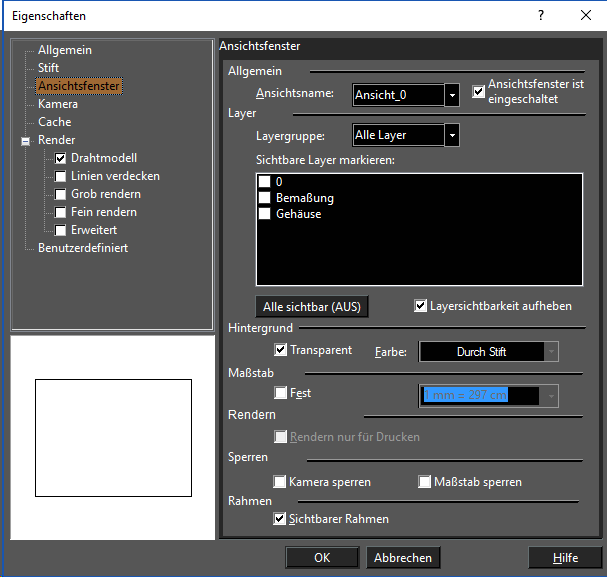This screenshot has width=607, height=577.
Task: Enable Fein rendern mode
Action: tap(60, 212)
